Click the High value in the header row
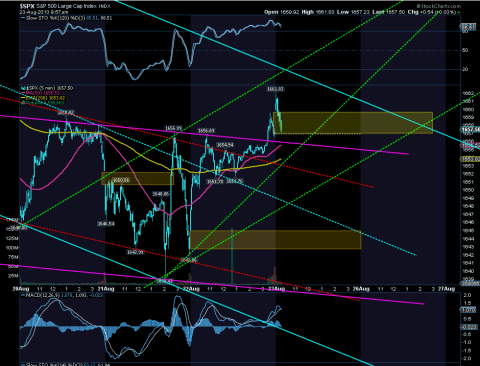The image size is (480, 366). [x=318, y=12]
